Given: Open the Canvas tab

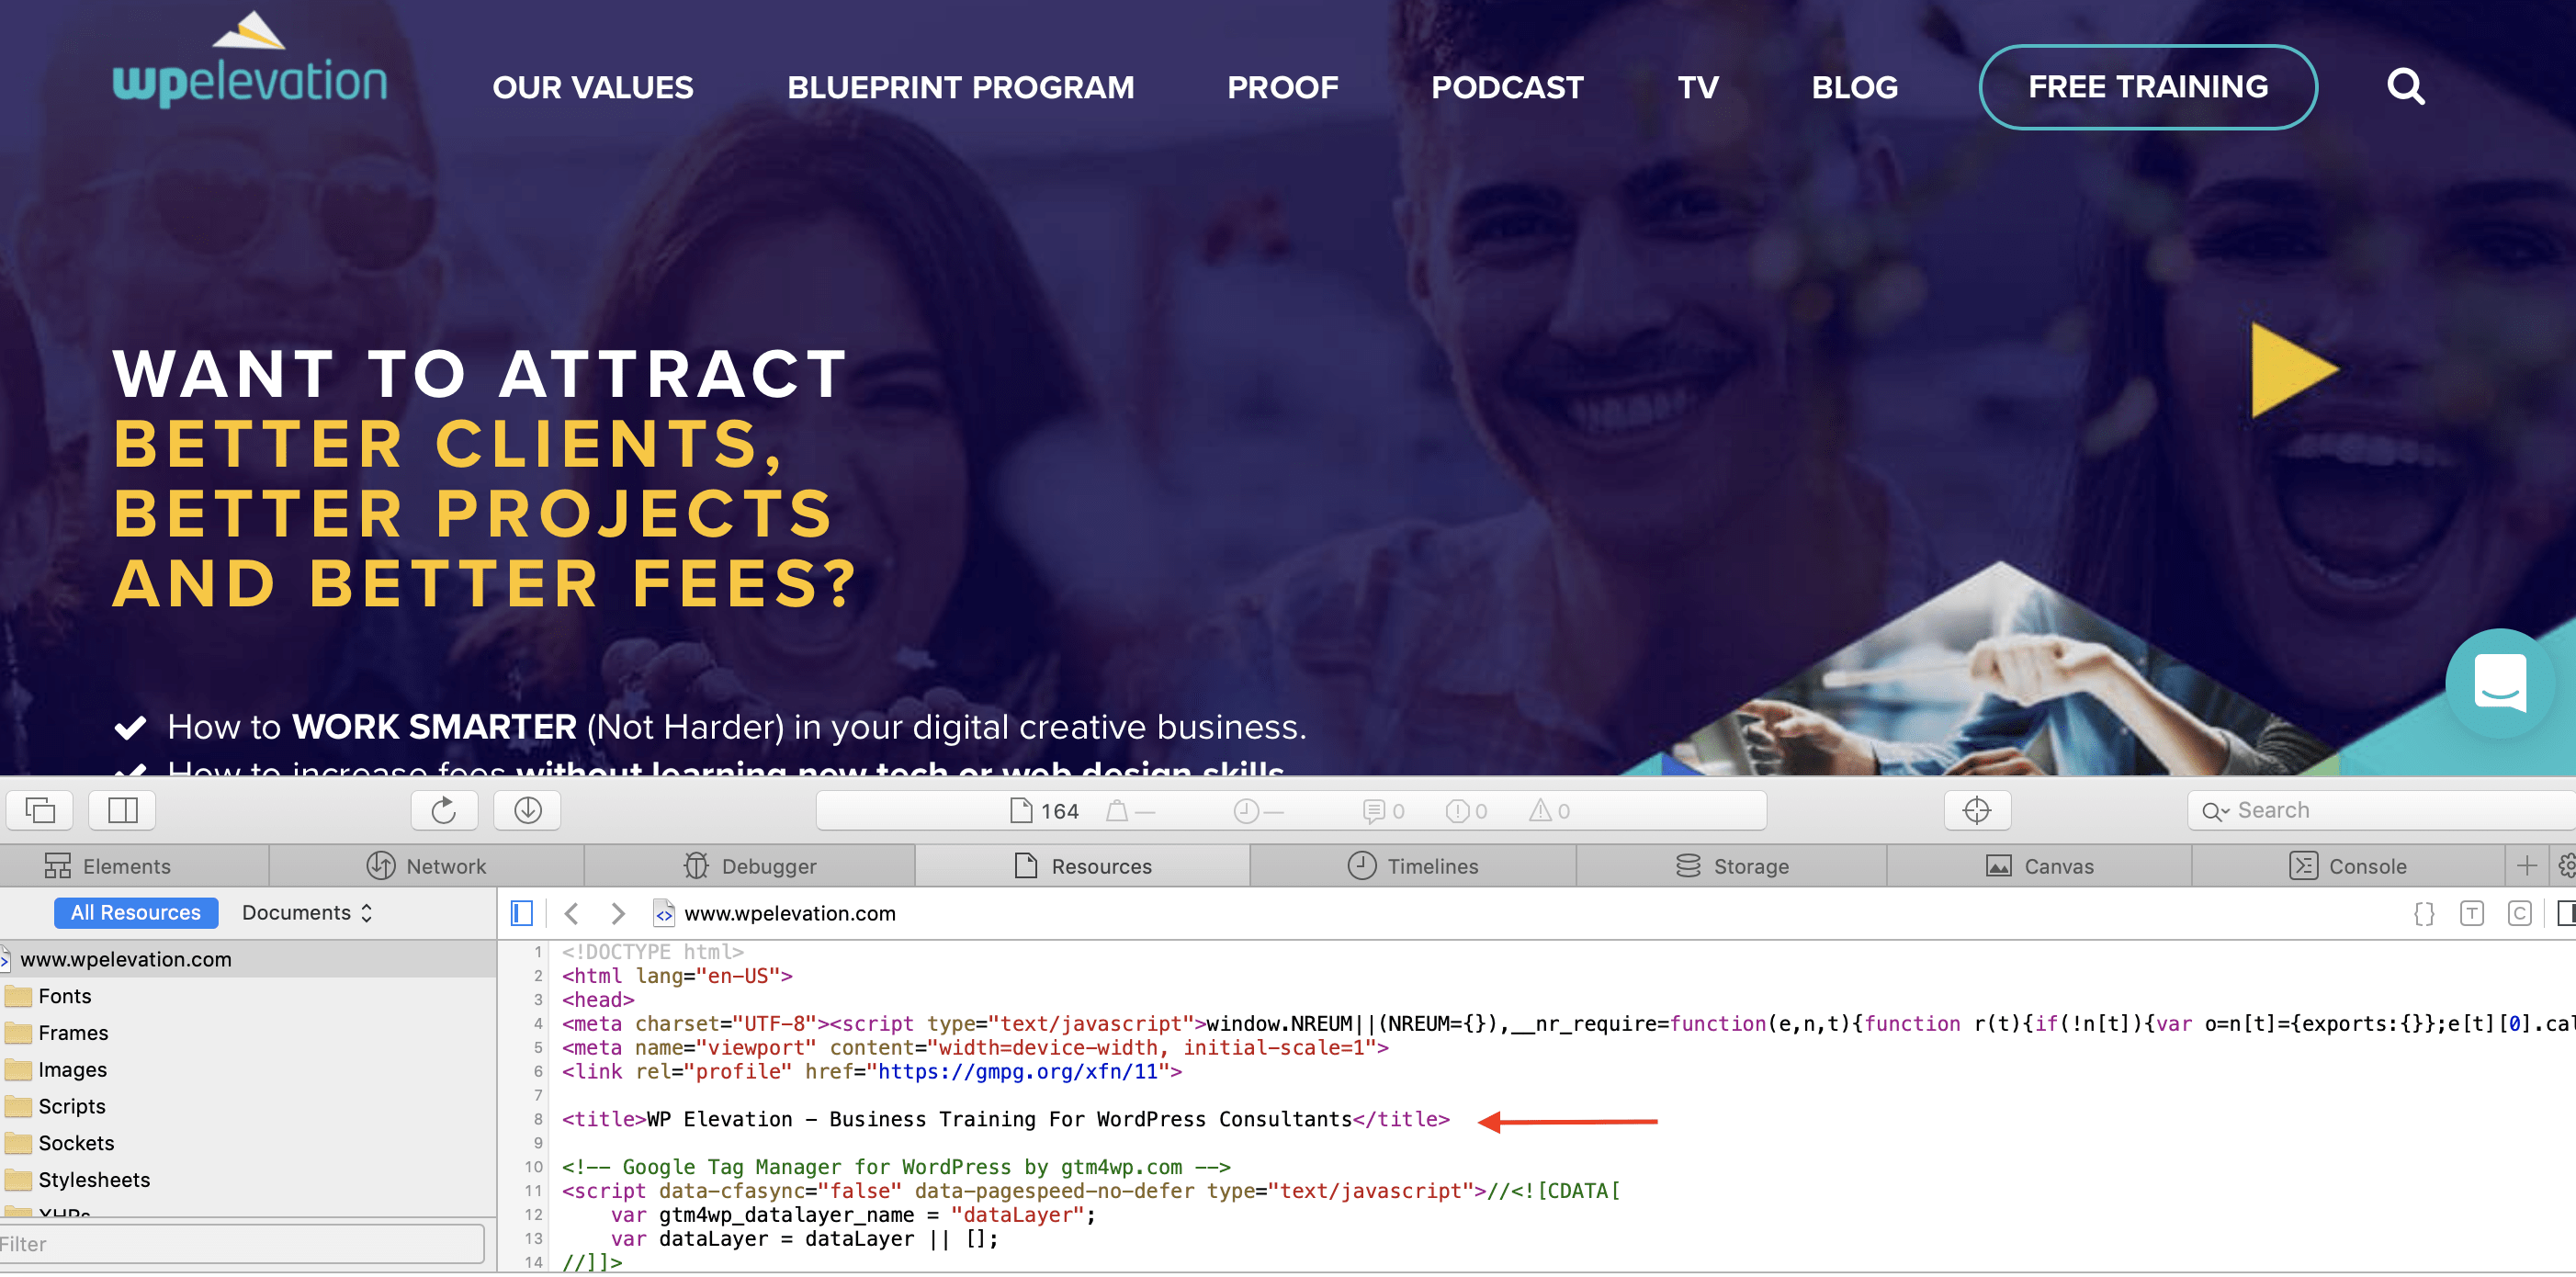Looking at the screenshot, I should 2039,866.
